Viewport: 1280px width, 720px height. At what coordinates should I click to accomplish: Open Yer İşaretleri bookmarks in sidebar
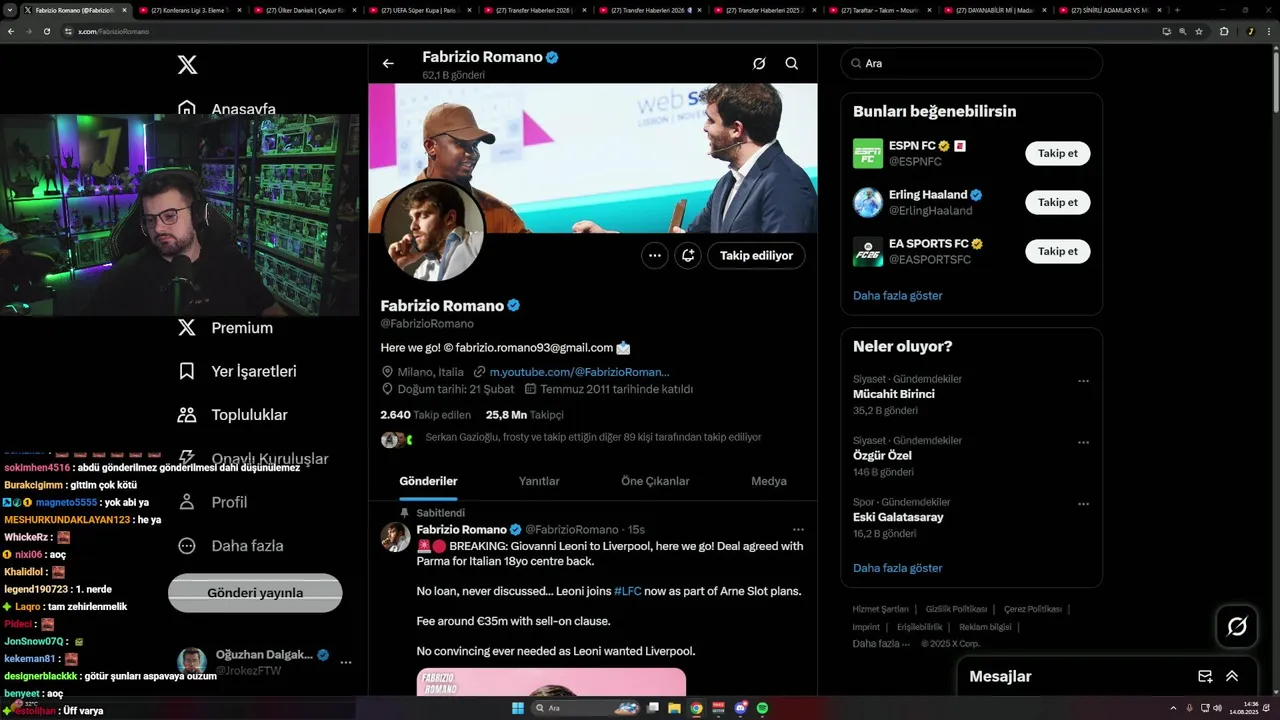237,371
